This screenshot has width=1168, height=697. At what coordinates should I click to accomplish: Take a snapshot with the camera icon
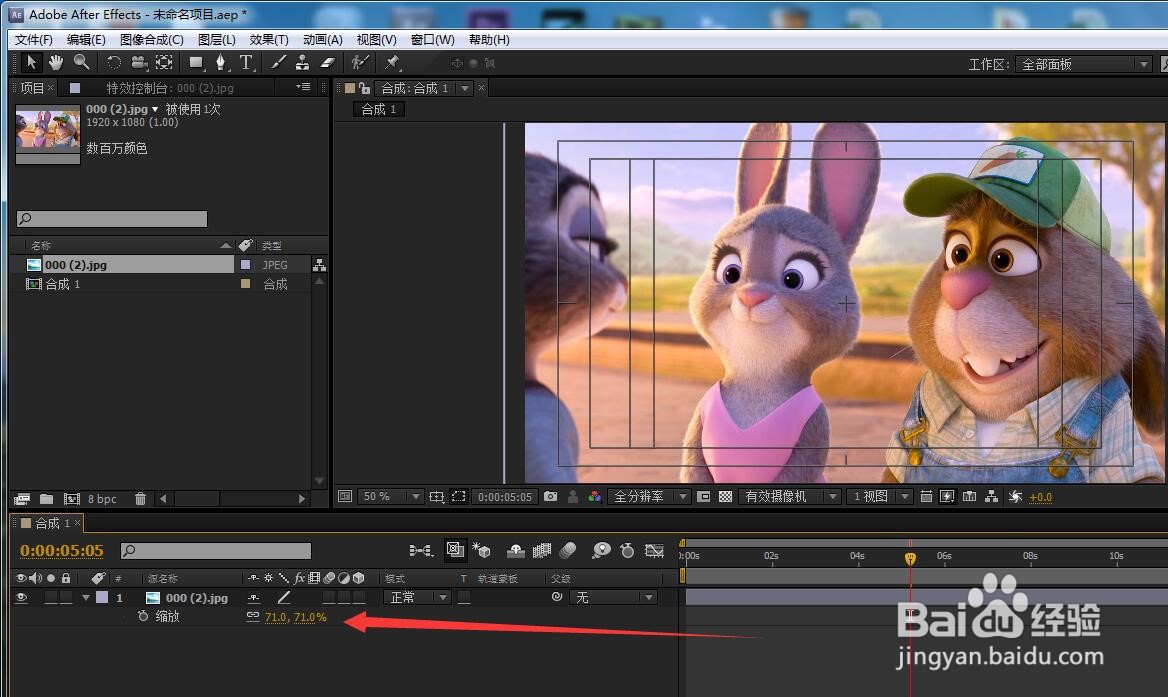pyautogui.click(x=550, y=497)
